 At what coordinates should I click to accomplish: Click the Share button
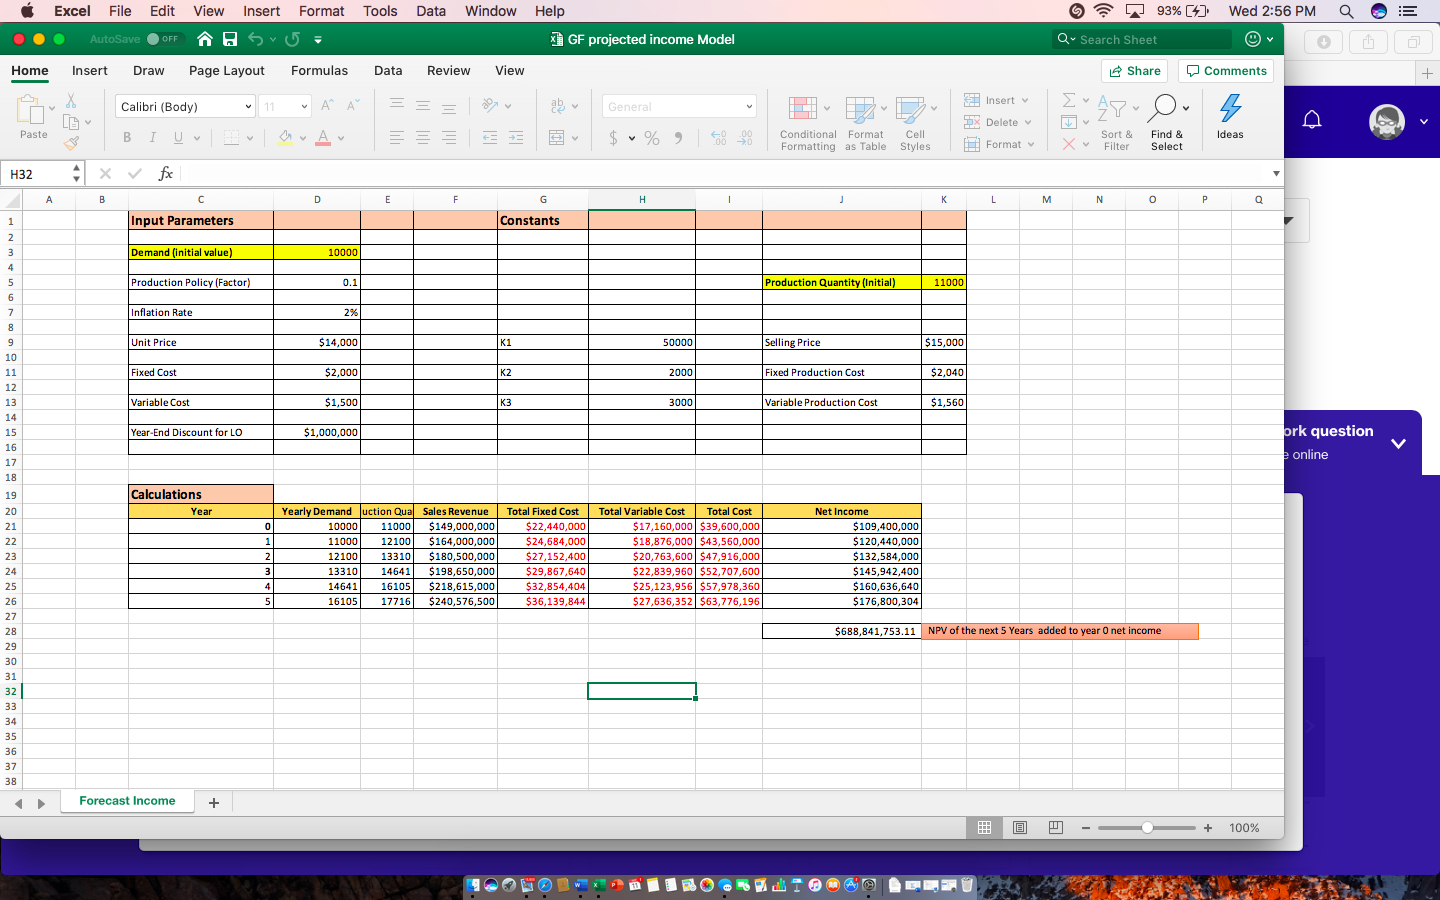point(1134,71)
